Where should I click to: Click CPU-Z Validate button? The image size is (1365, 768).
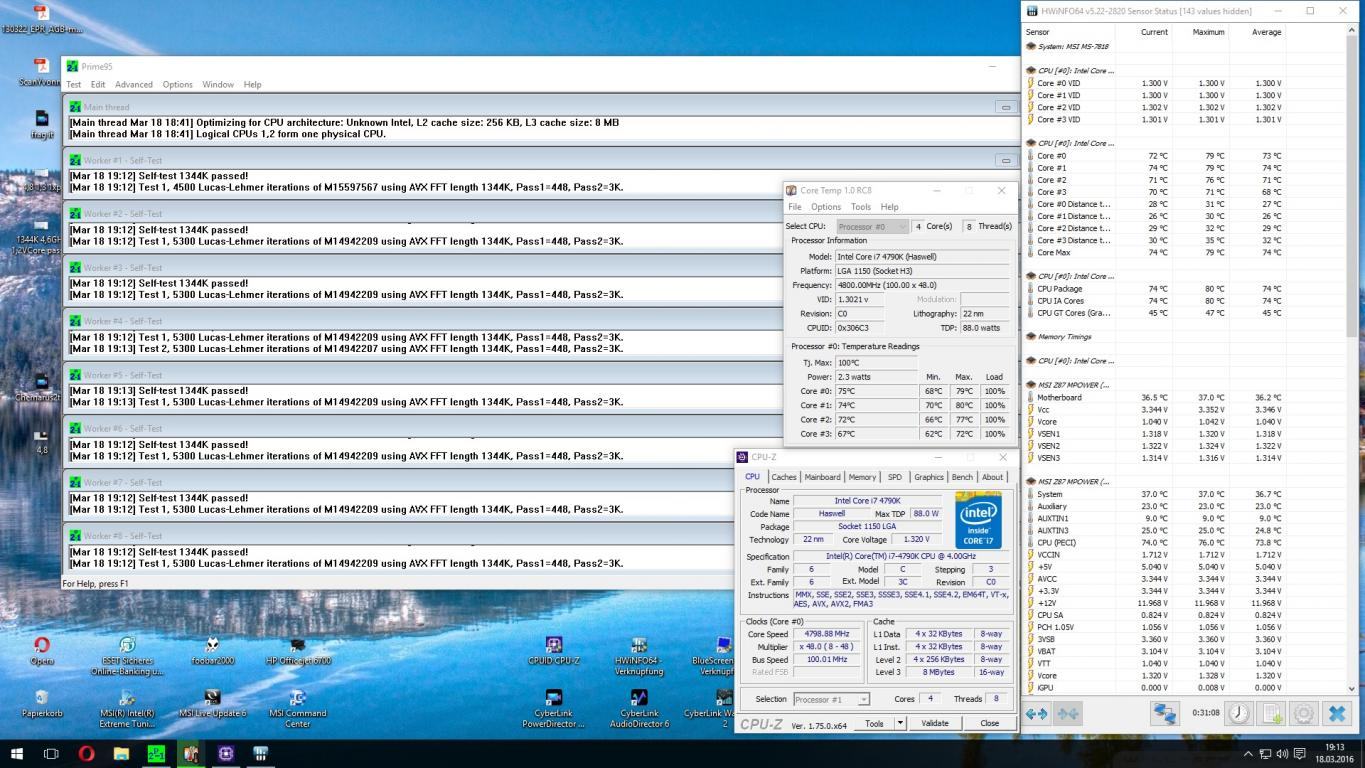coord(934,723)
